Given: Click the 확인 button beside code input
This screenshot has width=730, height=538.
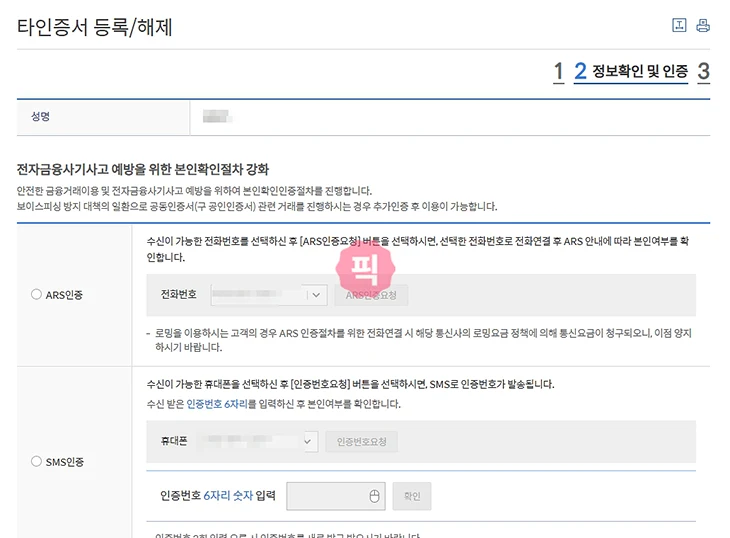Looking at the screenshot, I should point(412,496).
